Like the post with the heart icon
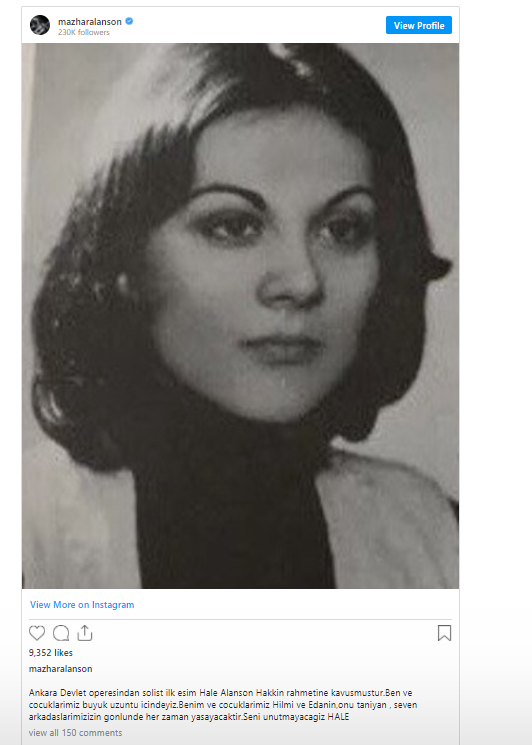This screenshot has width=532, height=745. click(x=37, y=633)
